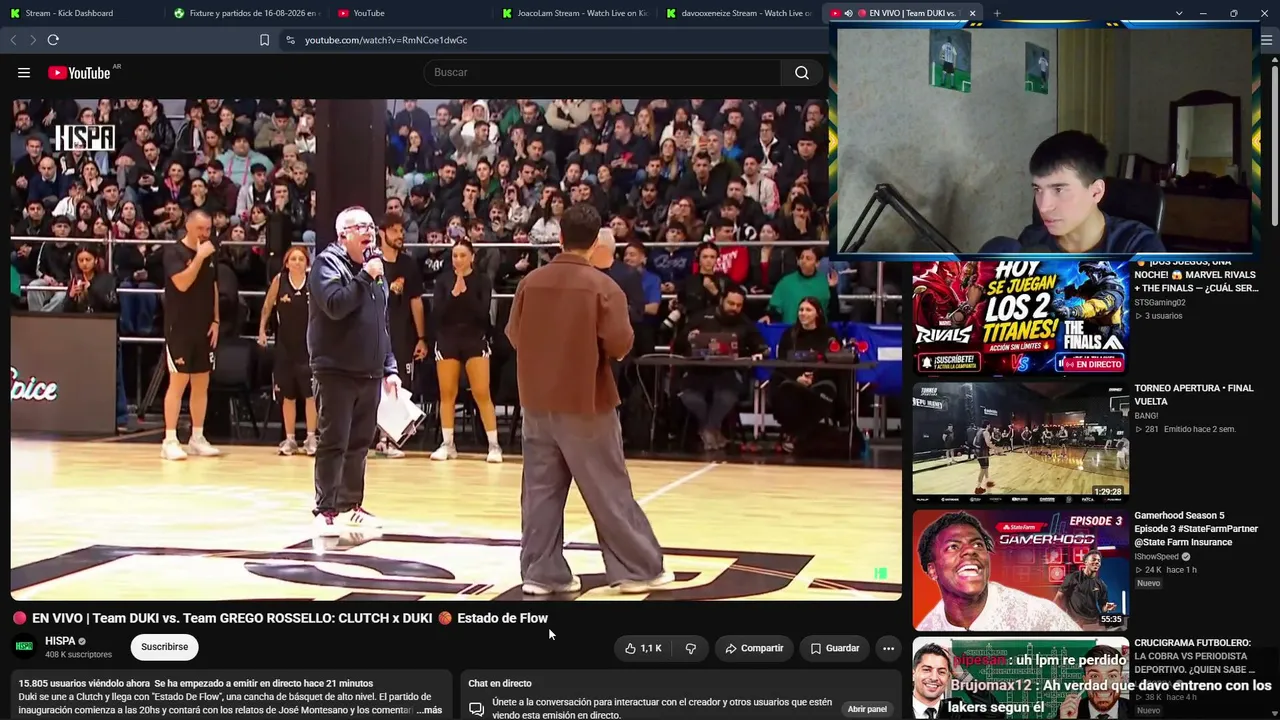Save the video with Guardar
1280x720 pixels.
(835, 648)
